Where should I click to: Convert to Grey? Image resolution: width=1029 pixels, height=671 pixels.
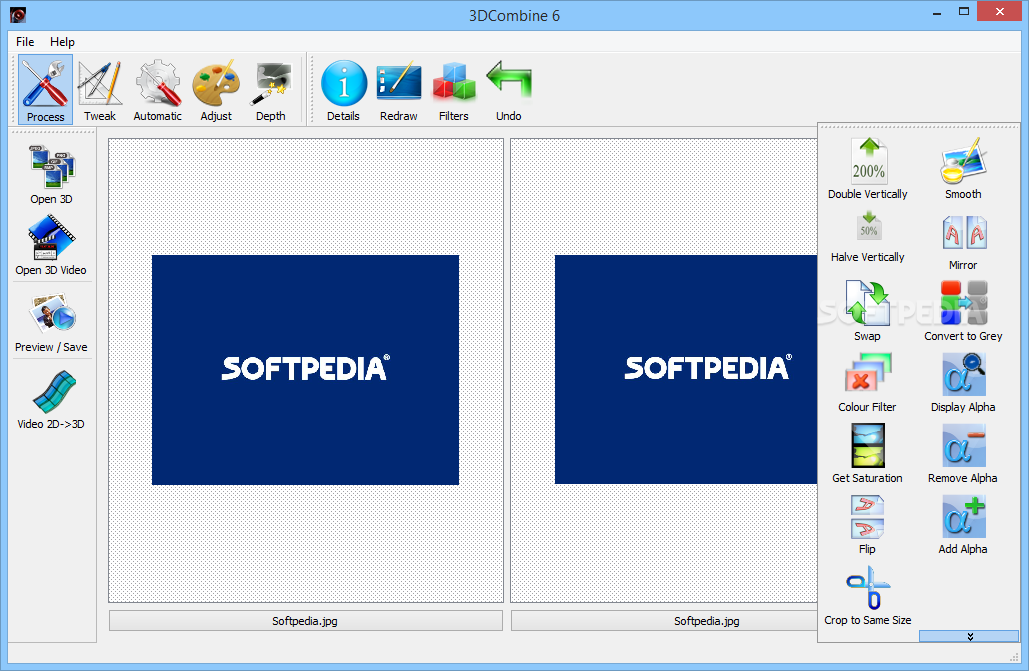[x=963, y=311]
